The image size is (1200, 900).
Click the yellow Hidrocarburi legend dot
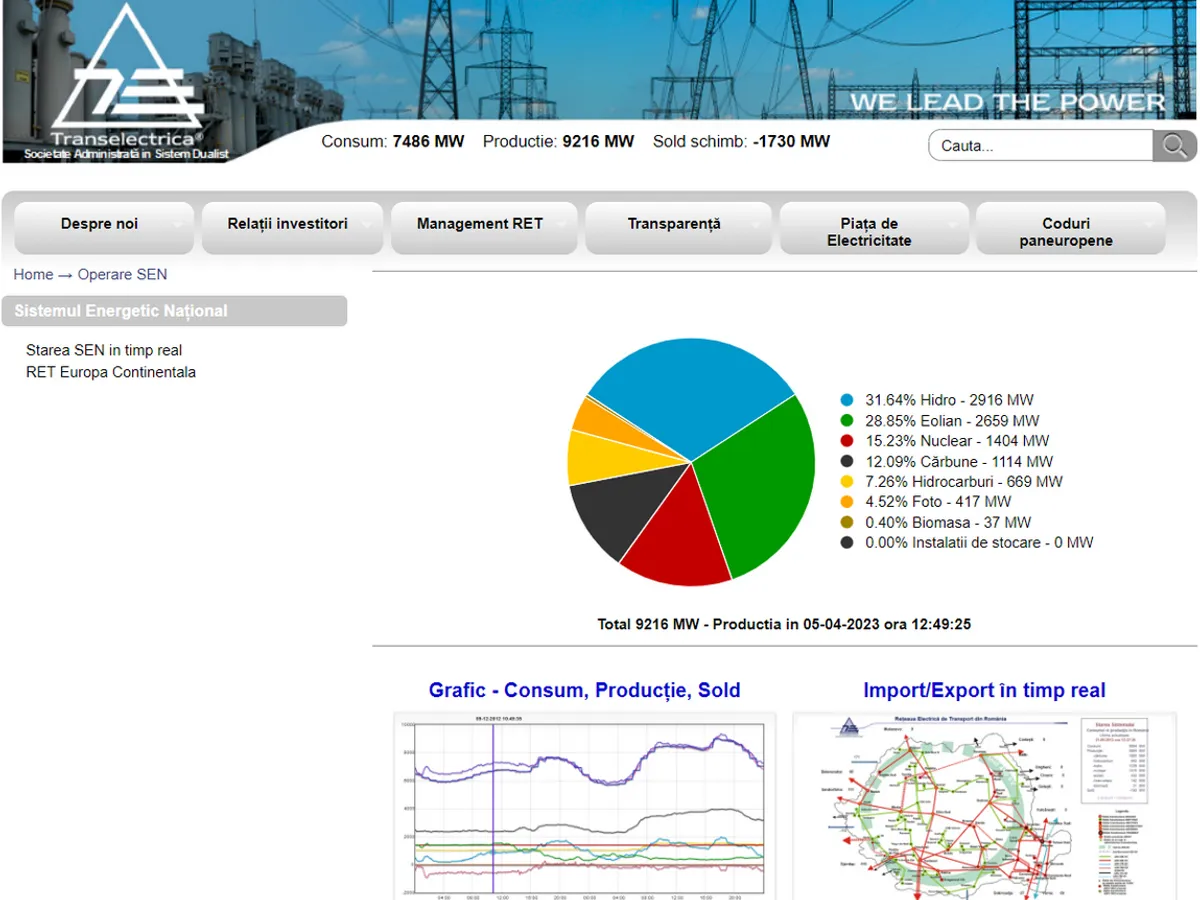point(848,482)
